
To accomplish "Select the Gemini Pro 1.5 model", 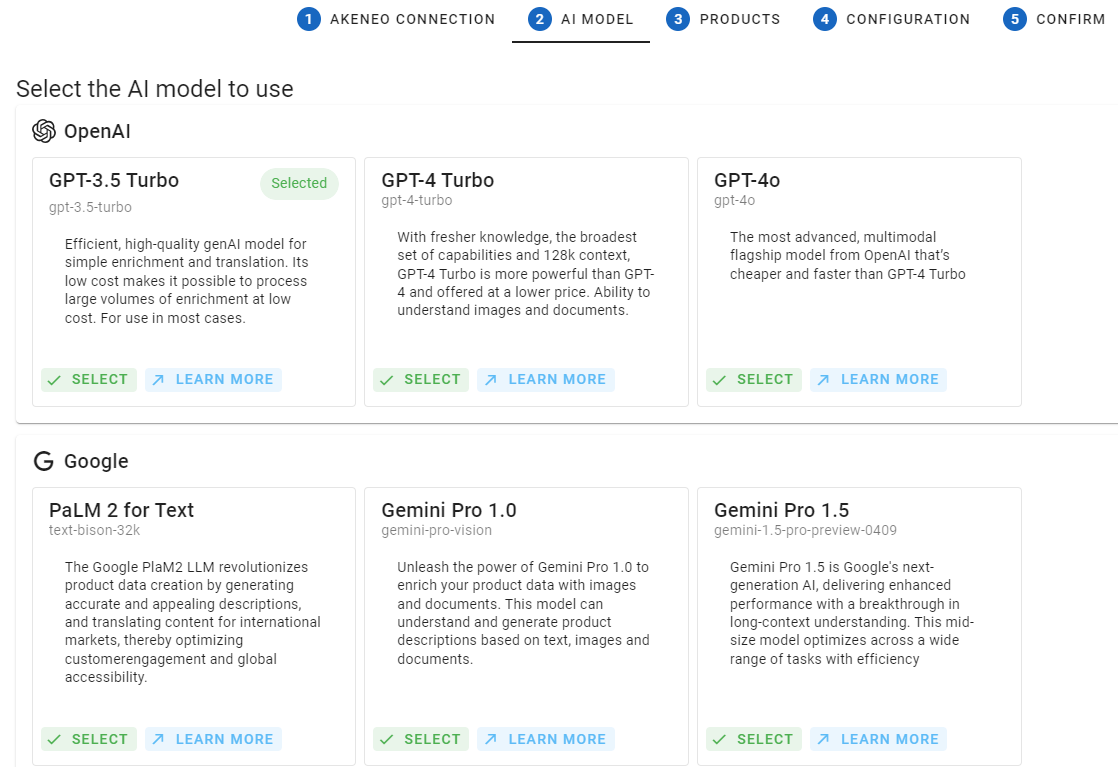I will (x=753, y=738).
